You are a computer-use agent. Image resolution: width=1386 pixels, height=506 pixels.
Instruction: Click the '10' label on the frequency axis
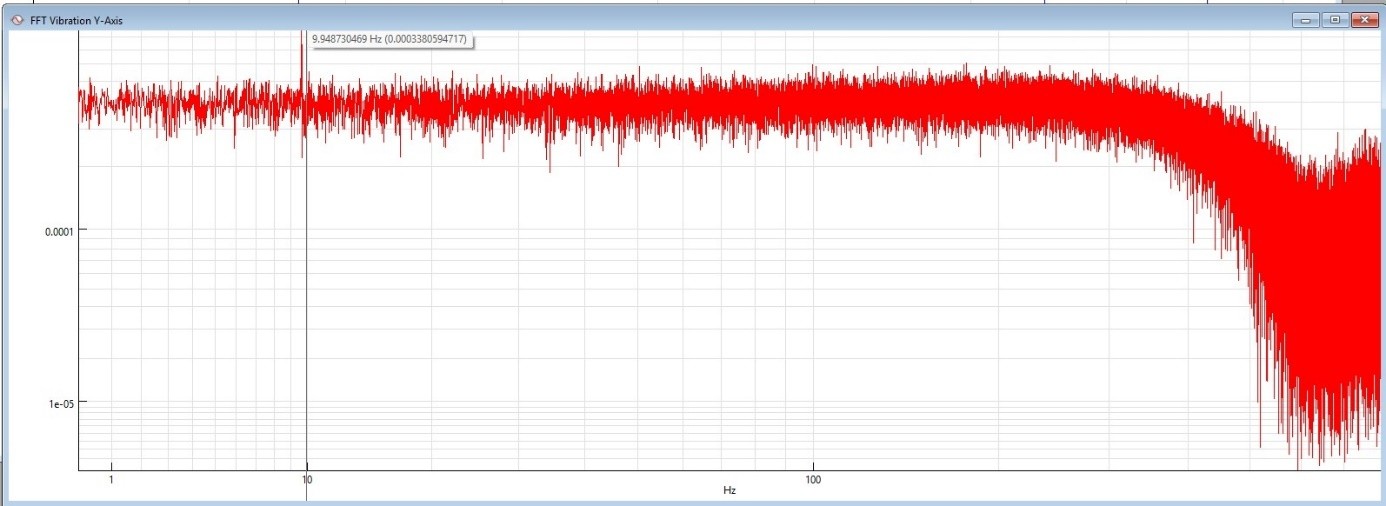[306, 478]
